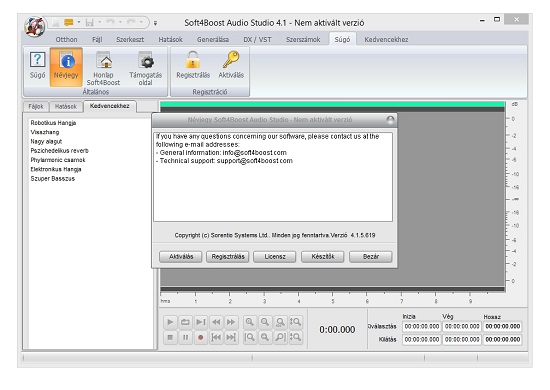Click the zoom in magnifier in top row
550x390 pixels.
click(250, 322)
